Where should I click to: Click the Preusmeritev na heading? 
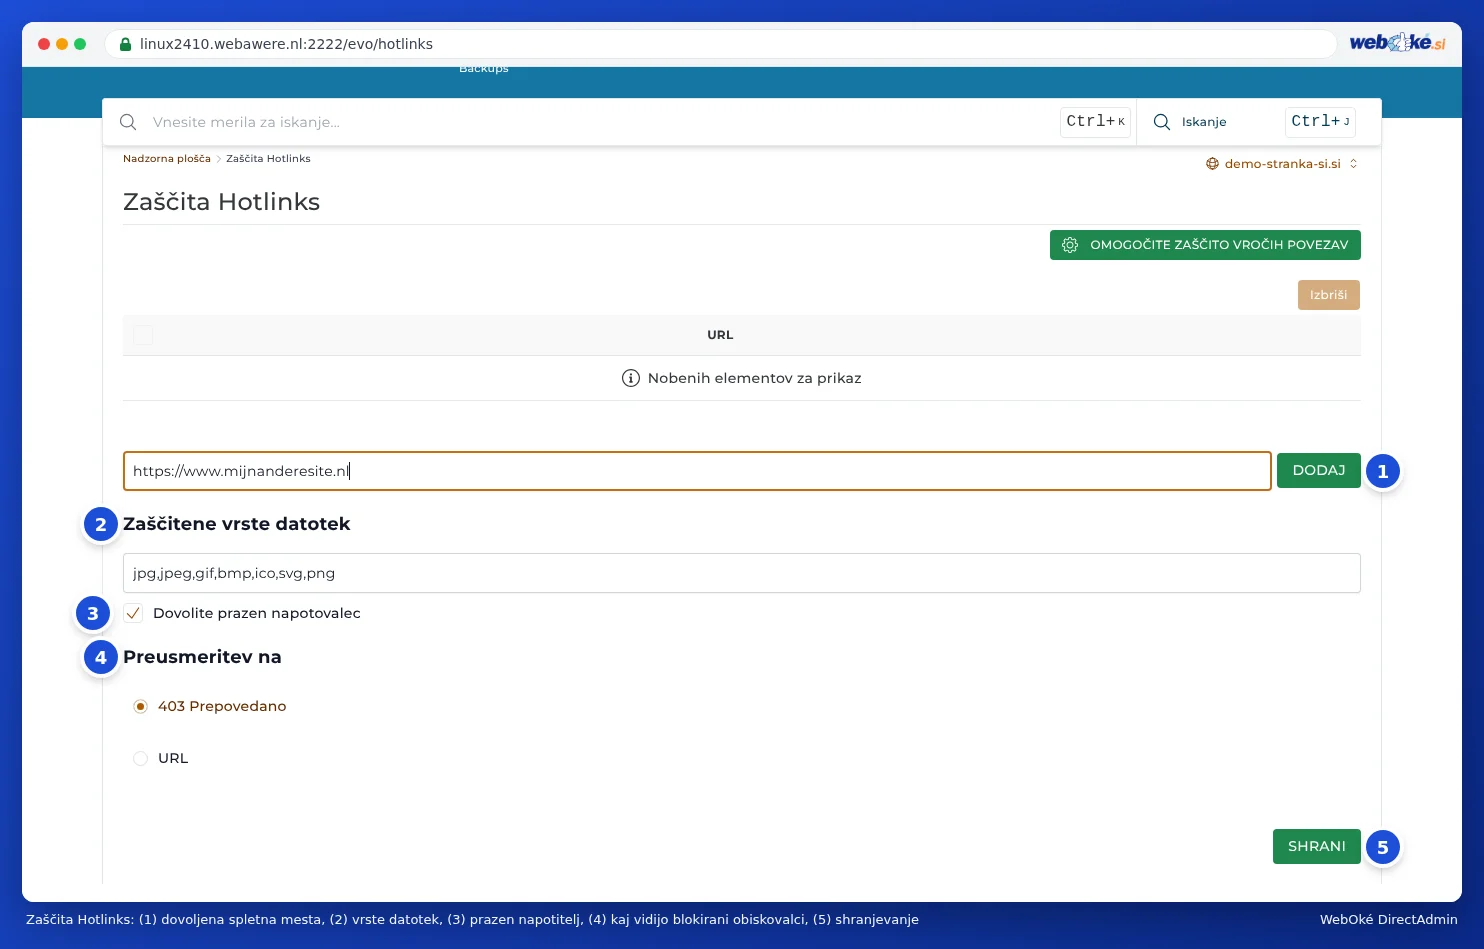coord(202,657)
